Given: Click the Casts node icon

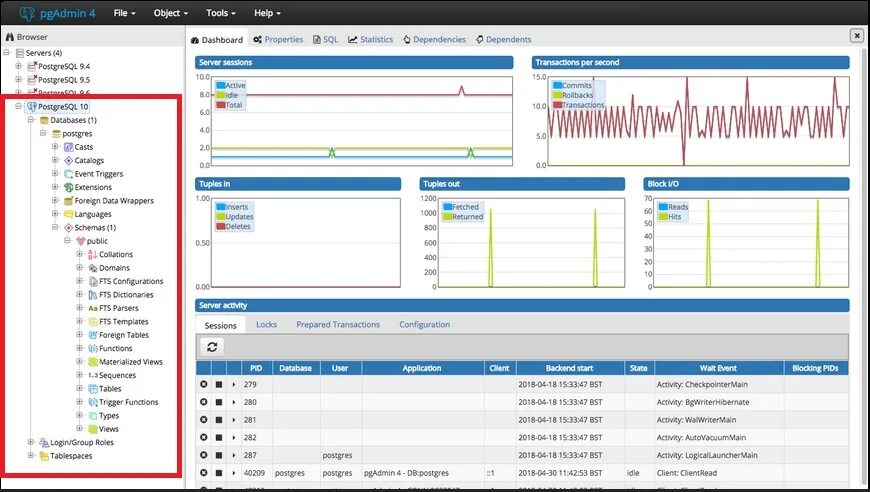Looking at the screenshot, I should [68, 147].
